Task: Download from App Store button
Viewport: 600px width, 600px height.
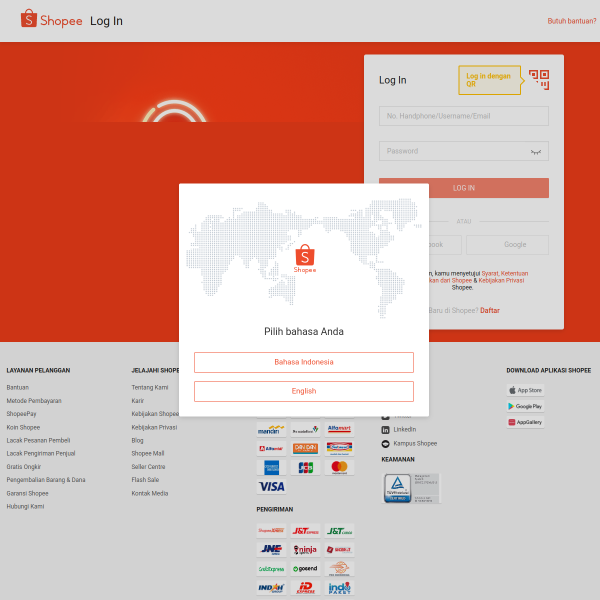Action: pyautogui.click(x=525, y=390)
